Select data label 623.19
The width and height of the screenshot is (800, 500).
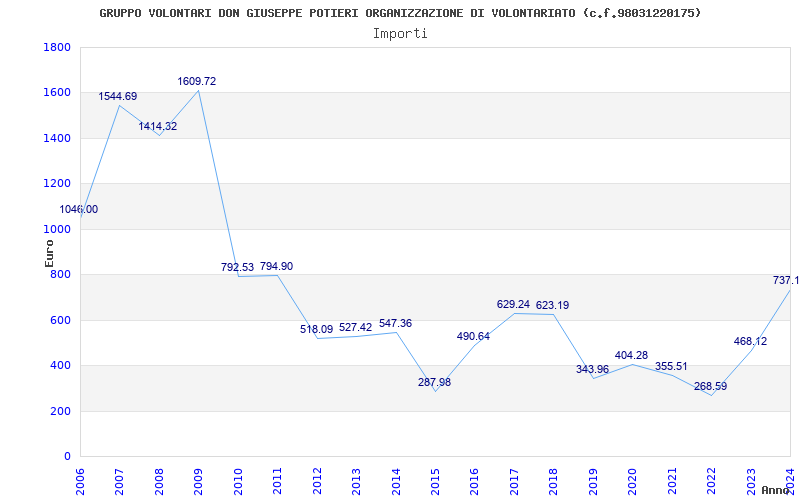[x=553, y=306]
